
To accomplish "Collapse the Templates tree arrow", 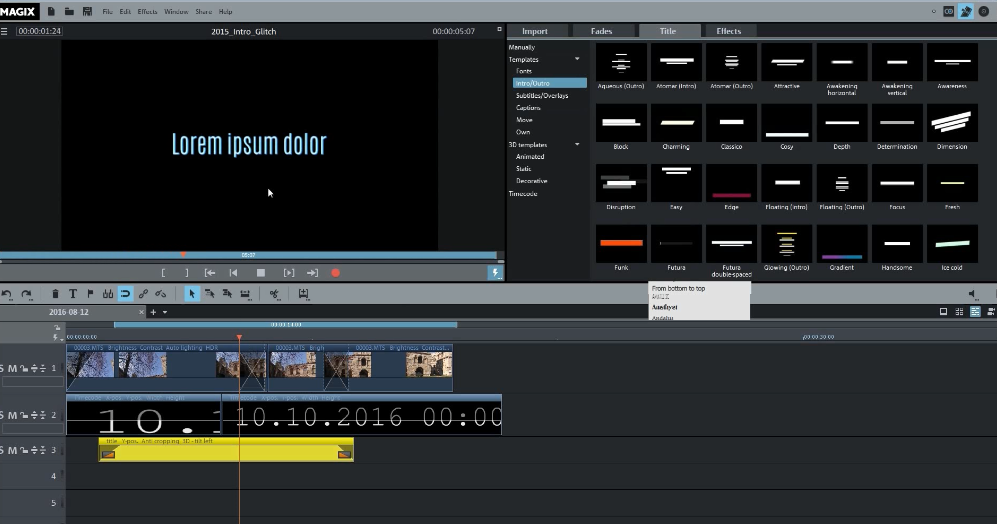I will click(x=577, y=60).
